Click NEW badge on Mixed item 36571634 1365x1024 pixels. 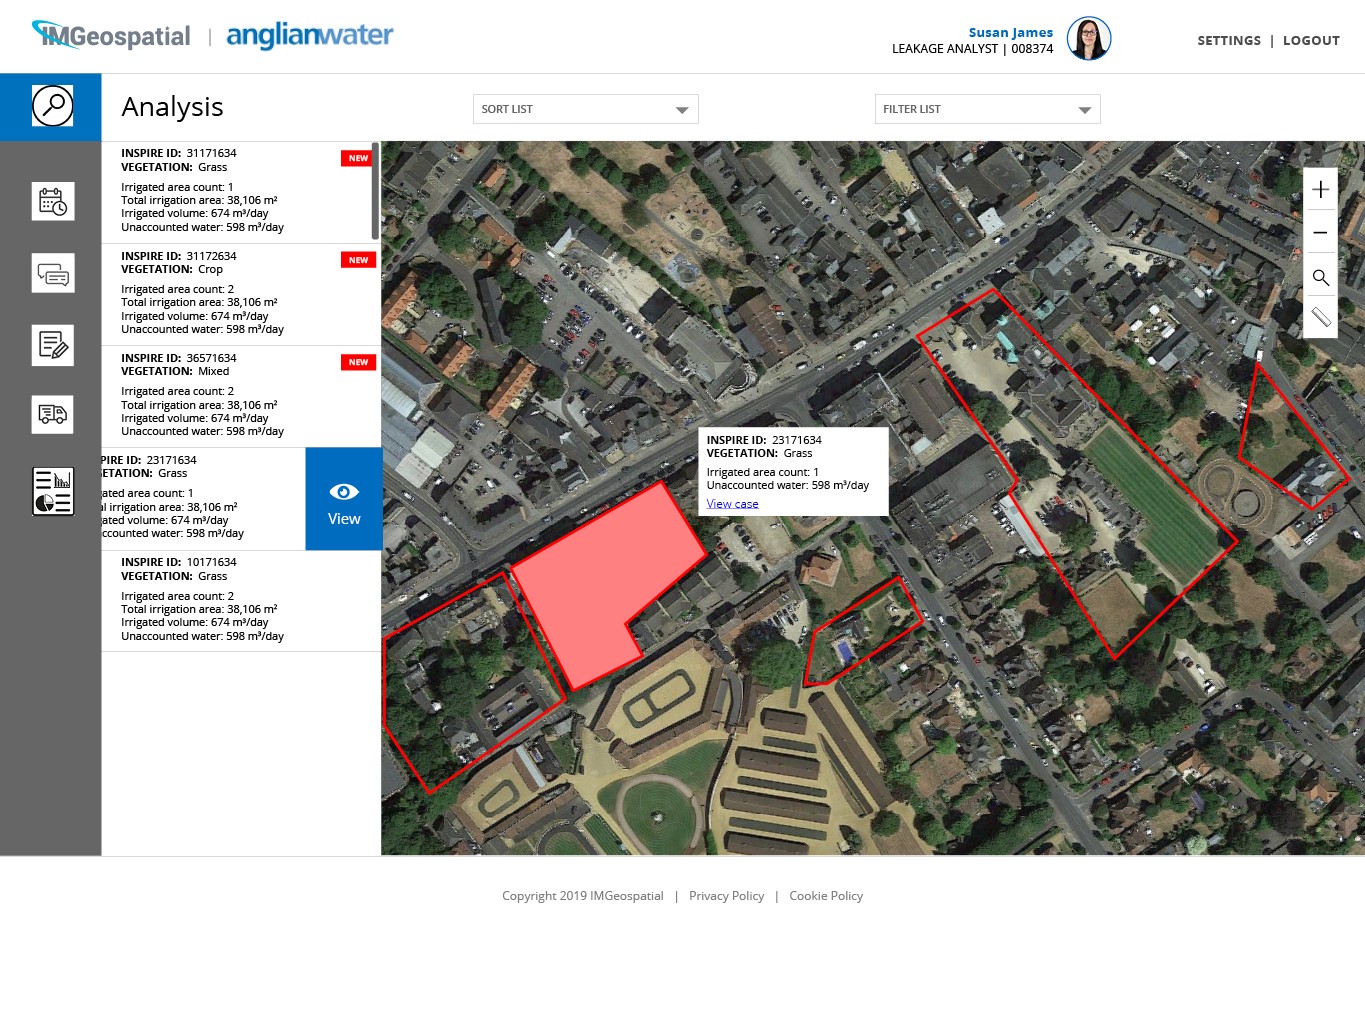(x=358, y=362)
